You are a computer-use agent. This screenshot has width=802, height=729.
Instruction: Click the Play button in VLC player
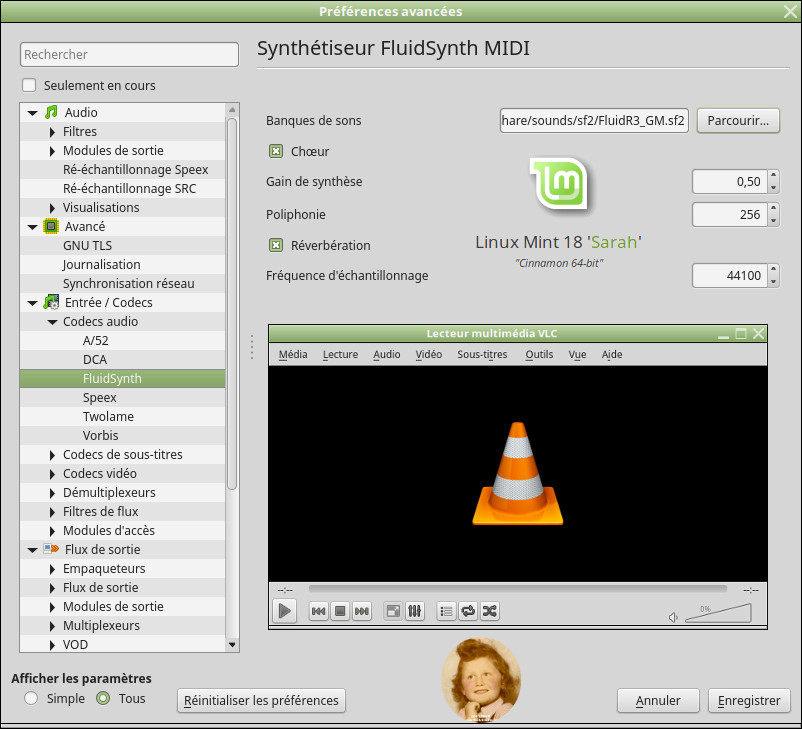[284, 611]
